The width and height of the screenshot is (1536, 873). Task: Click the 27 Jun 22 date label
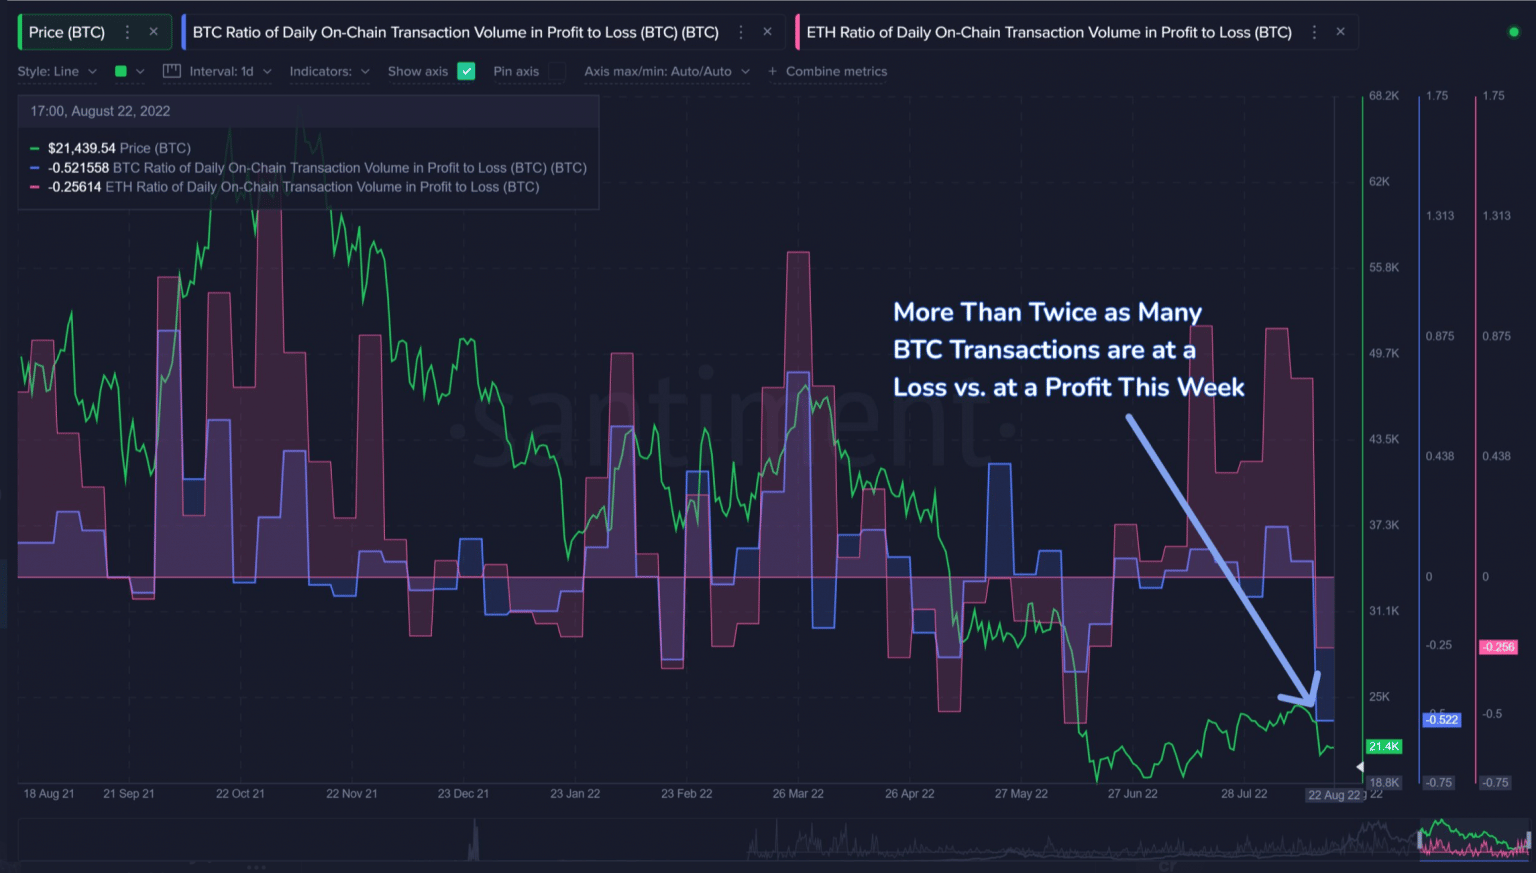tap(1133, 794)
